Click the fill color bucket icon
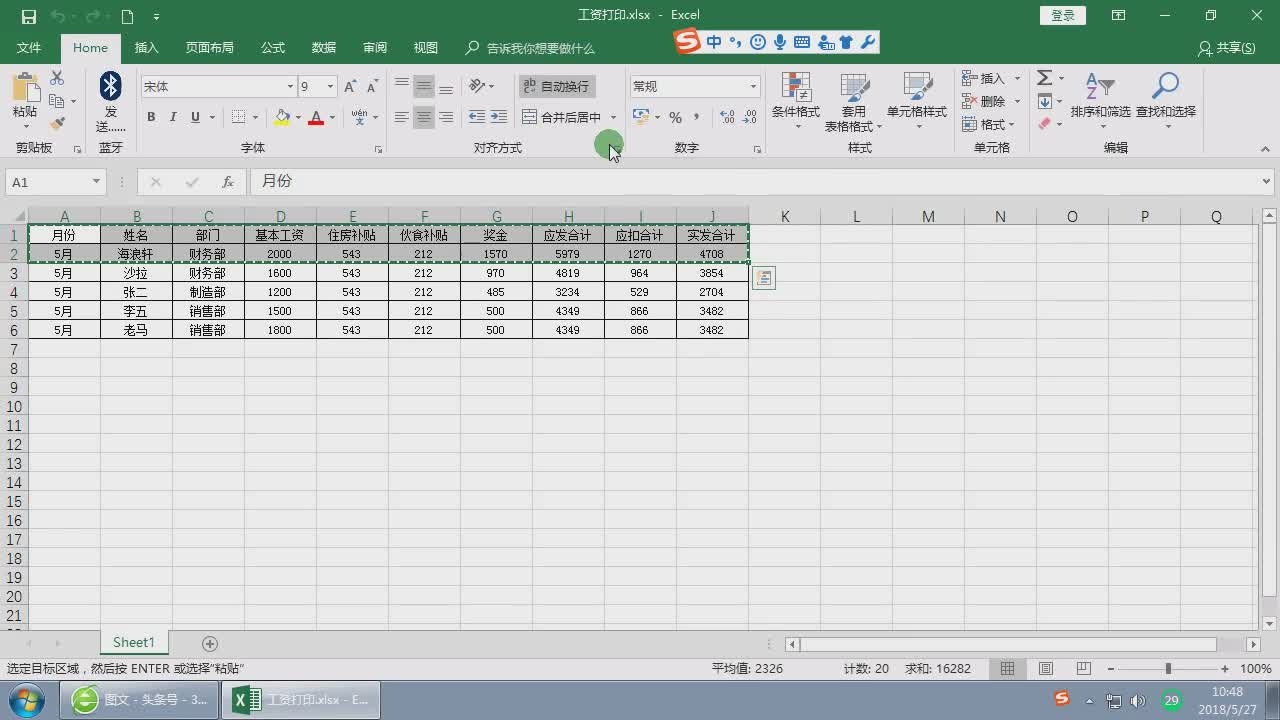This screenshot has width=1280, height=720. [x=282, y=117]
